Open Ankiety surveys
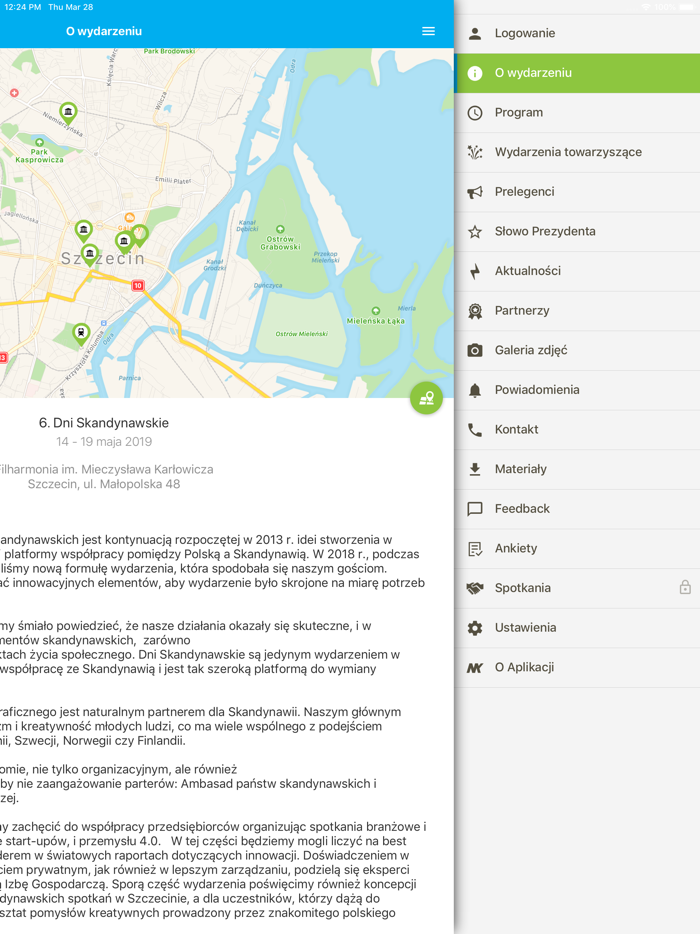Image resolution: width=700 pixels, height=934 pixels. click(577, 549)
